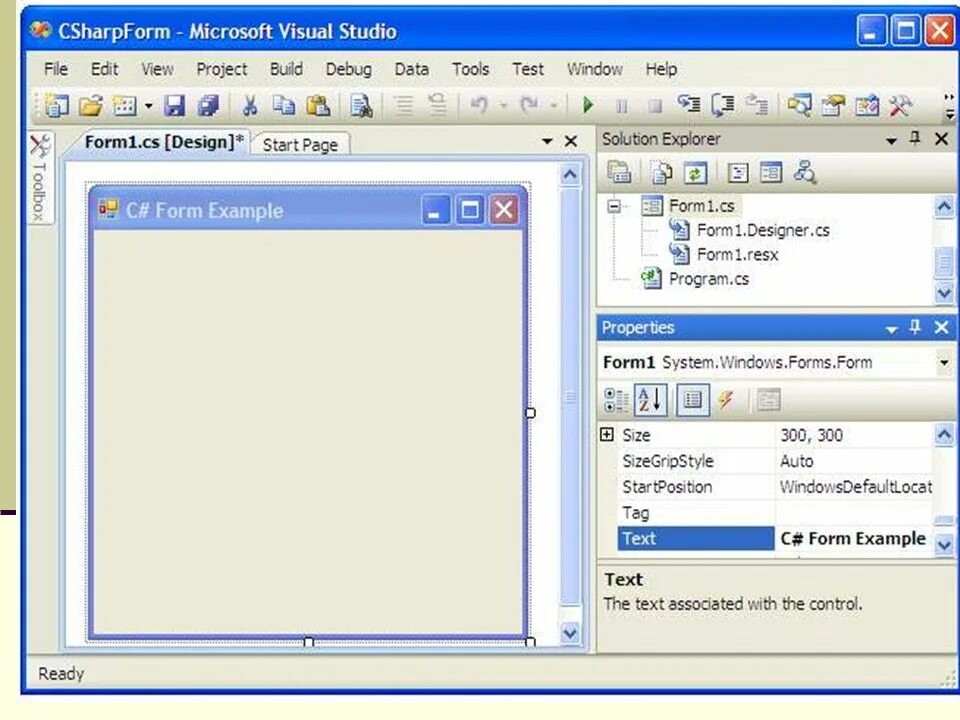Select Form1.Designer.cs in the tree

tap(763, 230)
